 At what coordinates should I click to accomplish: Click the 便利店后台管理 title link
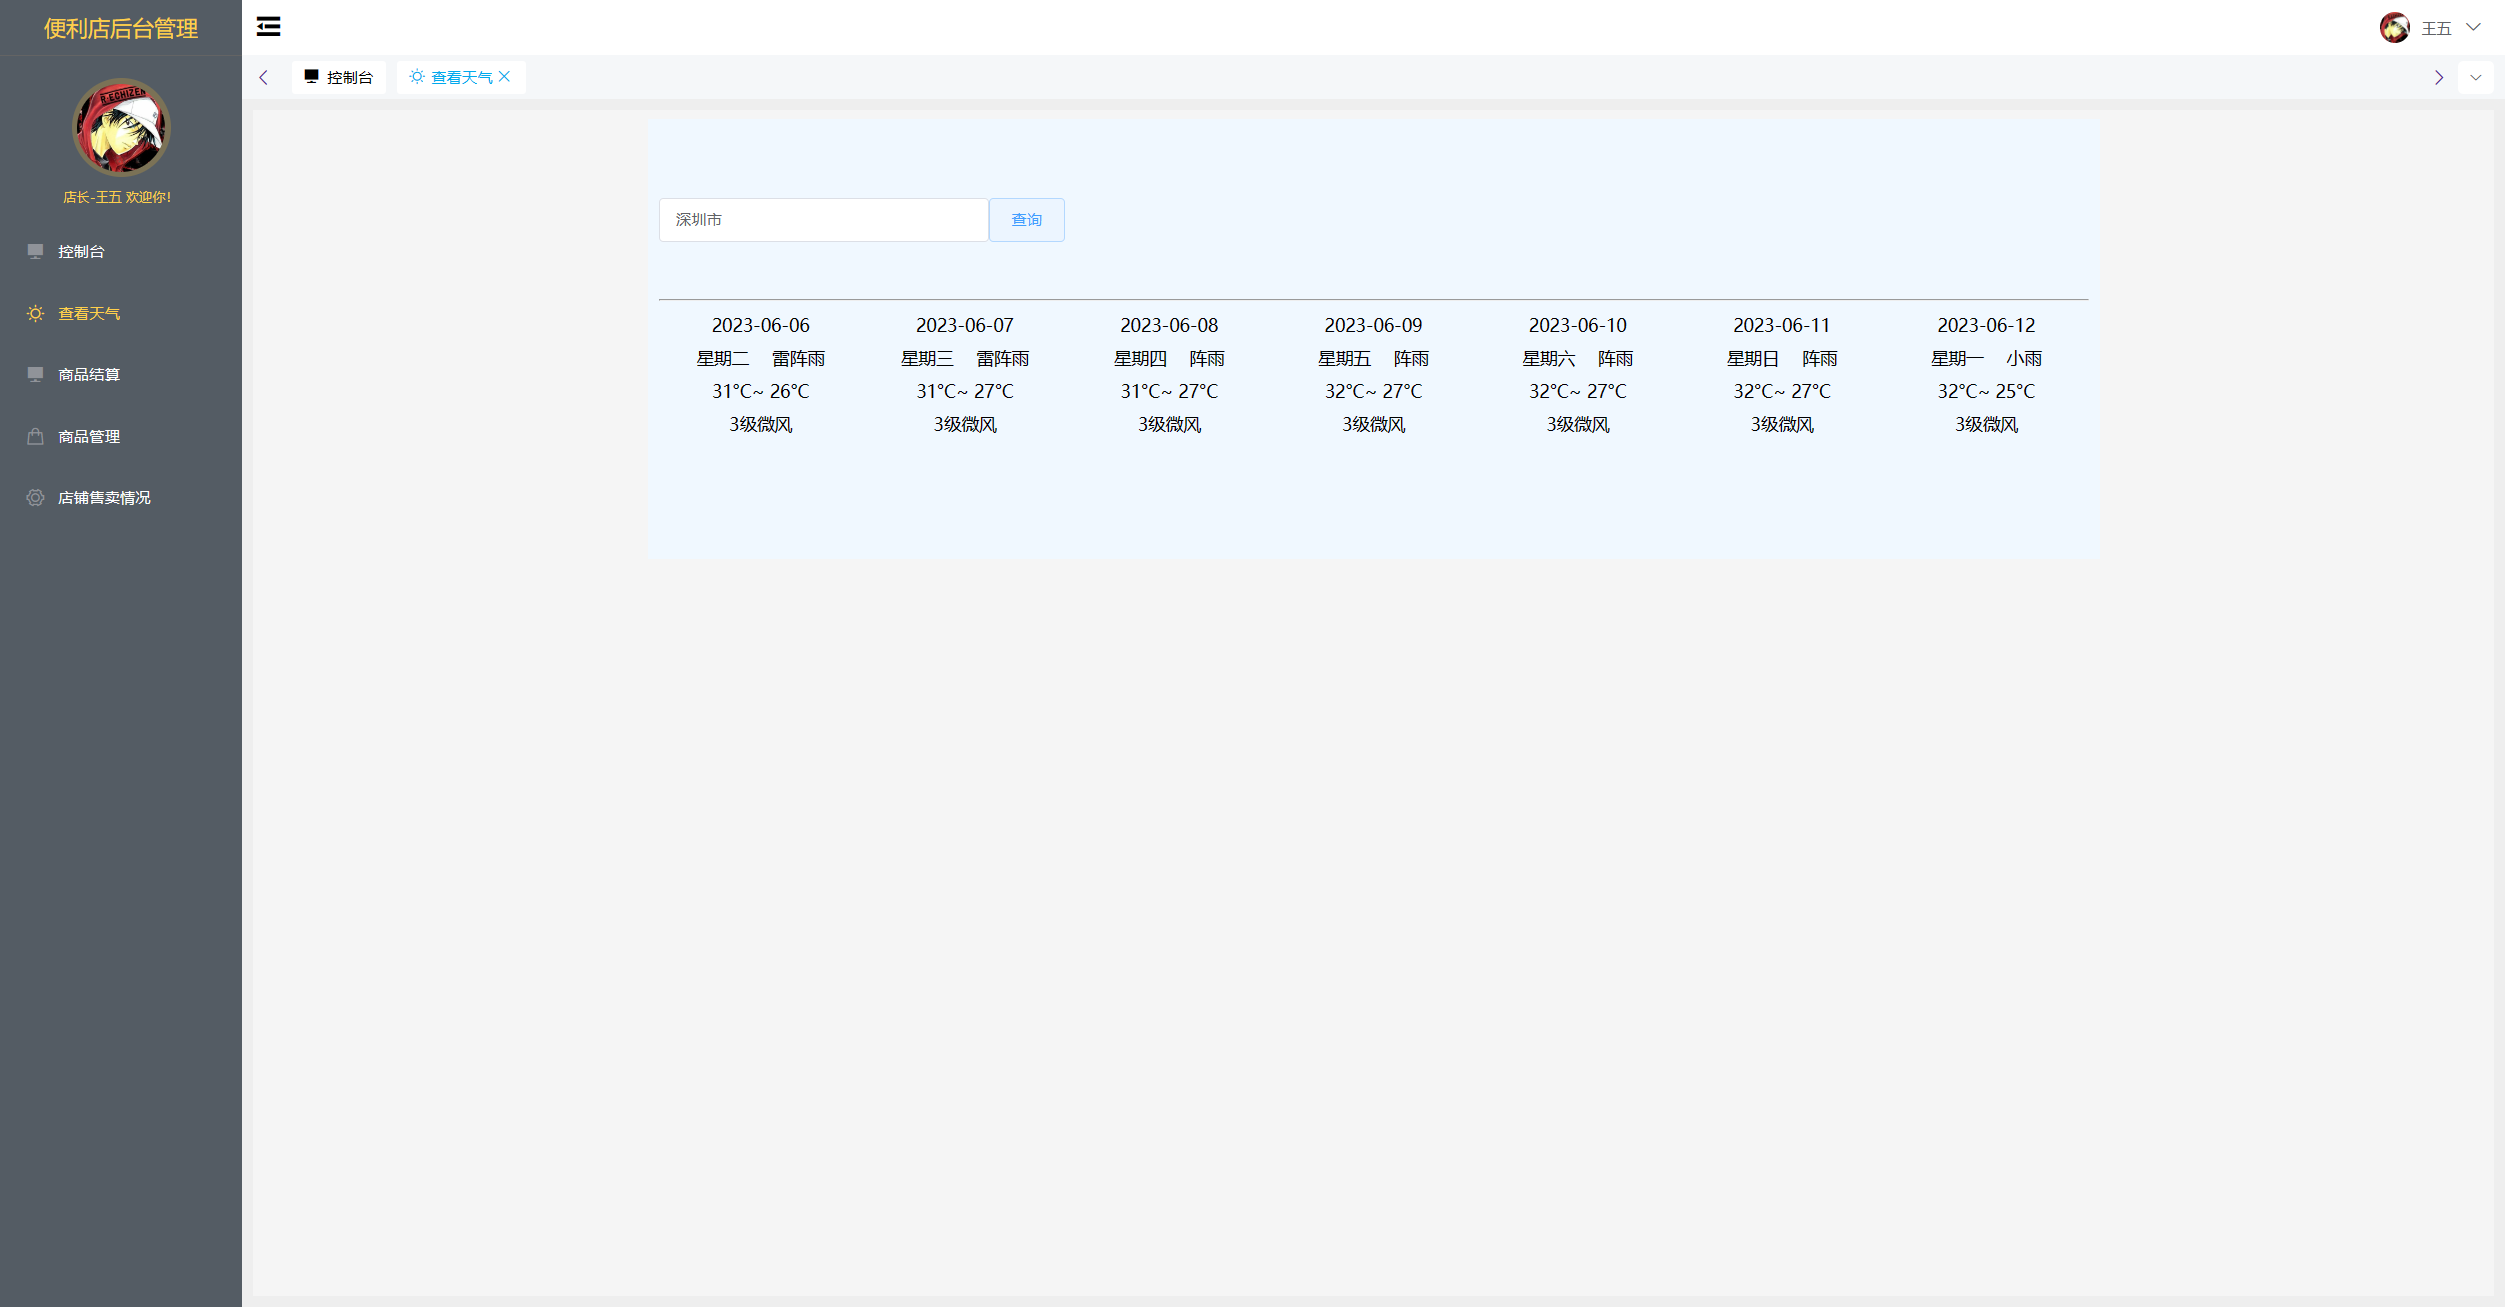click(x=120, y=28)
